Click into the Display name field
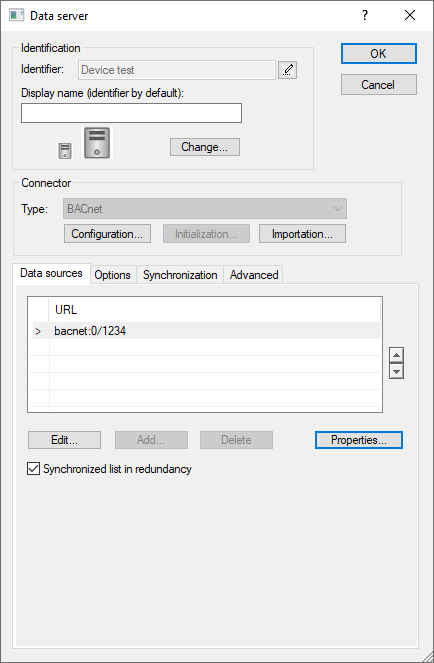This screenshot has width=434, height=663. 132,113
